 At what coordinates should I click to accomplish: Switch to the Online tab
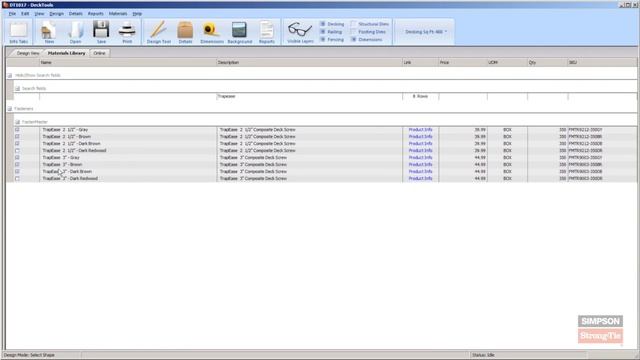coord(99,53)
